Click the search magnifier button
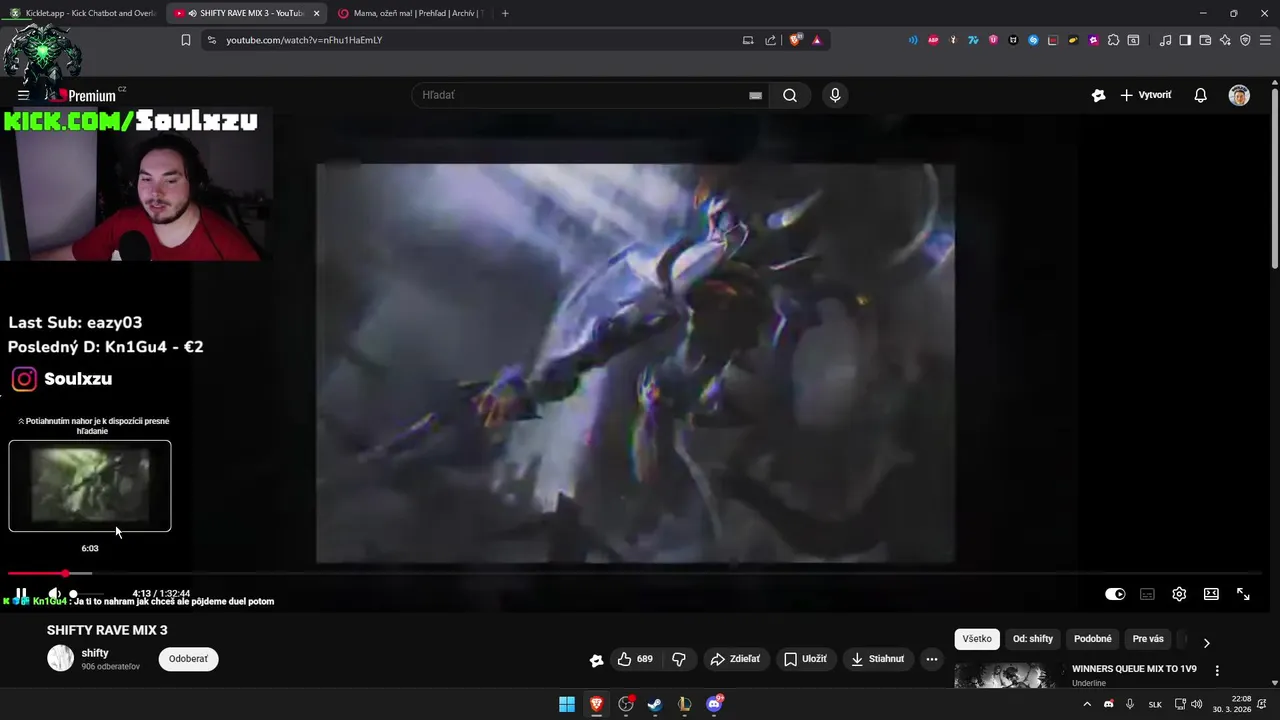Image resolution: width=1280 pixels, height=720 pixels. click(790, 95)
